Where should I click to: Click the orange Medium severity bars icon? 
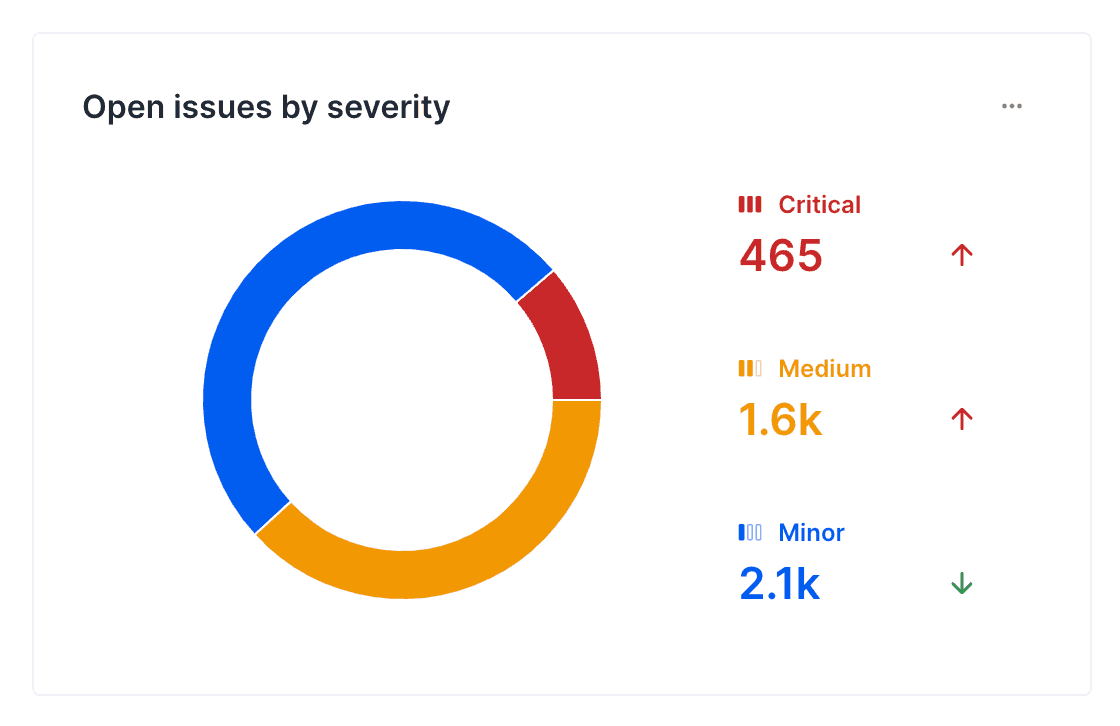coord(750,368)
